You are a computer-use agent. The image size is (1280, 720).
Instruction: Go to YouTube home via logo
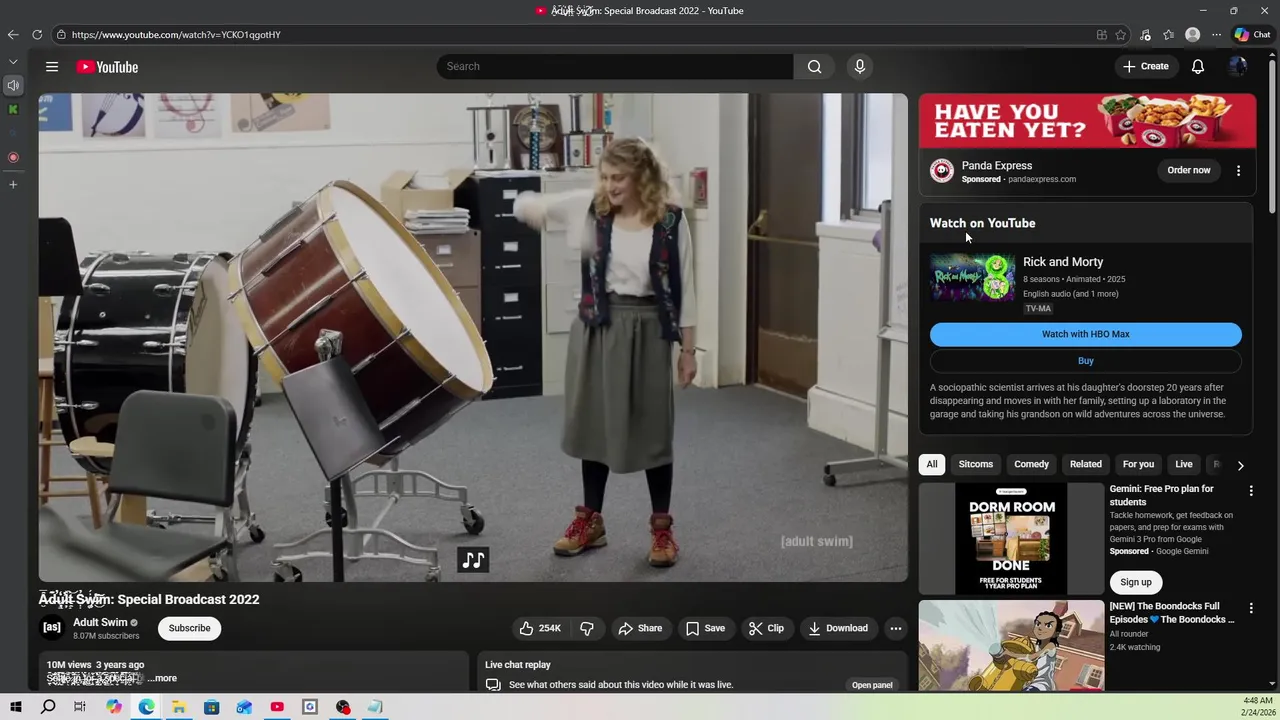[107, 67]
